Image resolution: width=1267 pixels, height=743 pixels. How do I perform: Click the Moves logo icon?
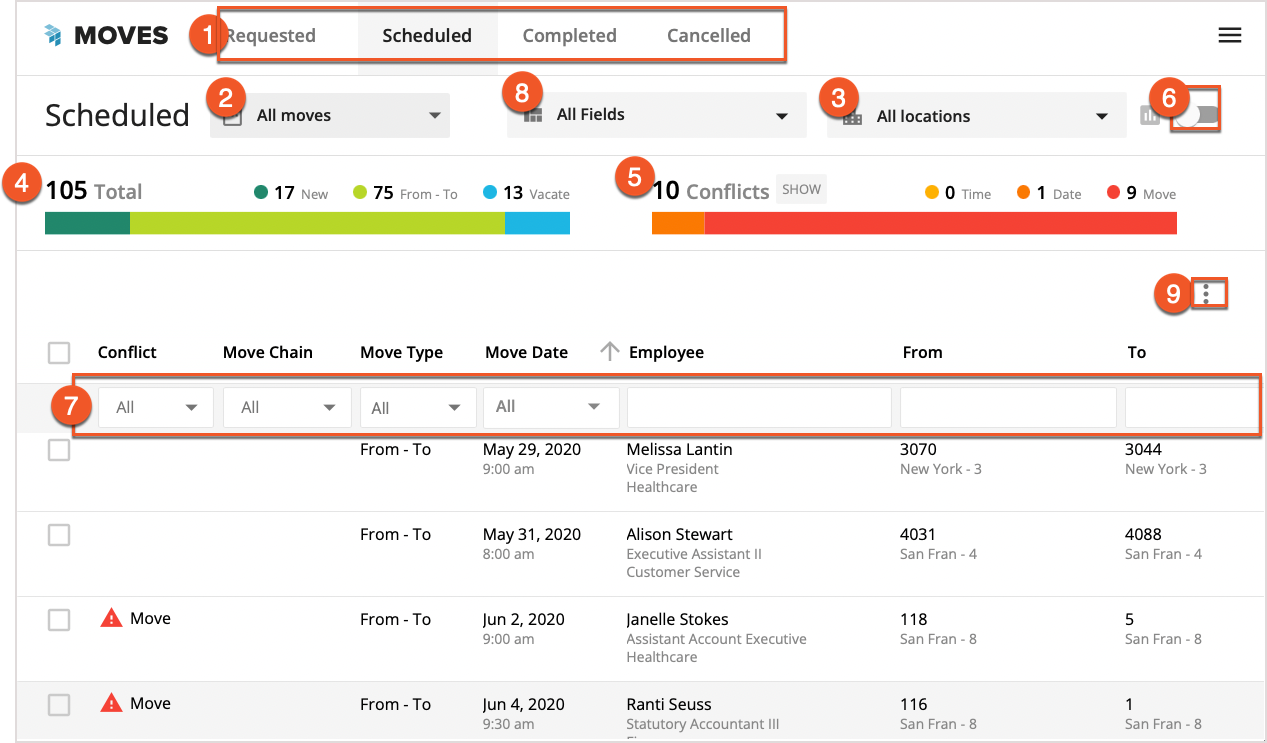pos(53,36)
